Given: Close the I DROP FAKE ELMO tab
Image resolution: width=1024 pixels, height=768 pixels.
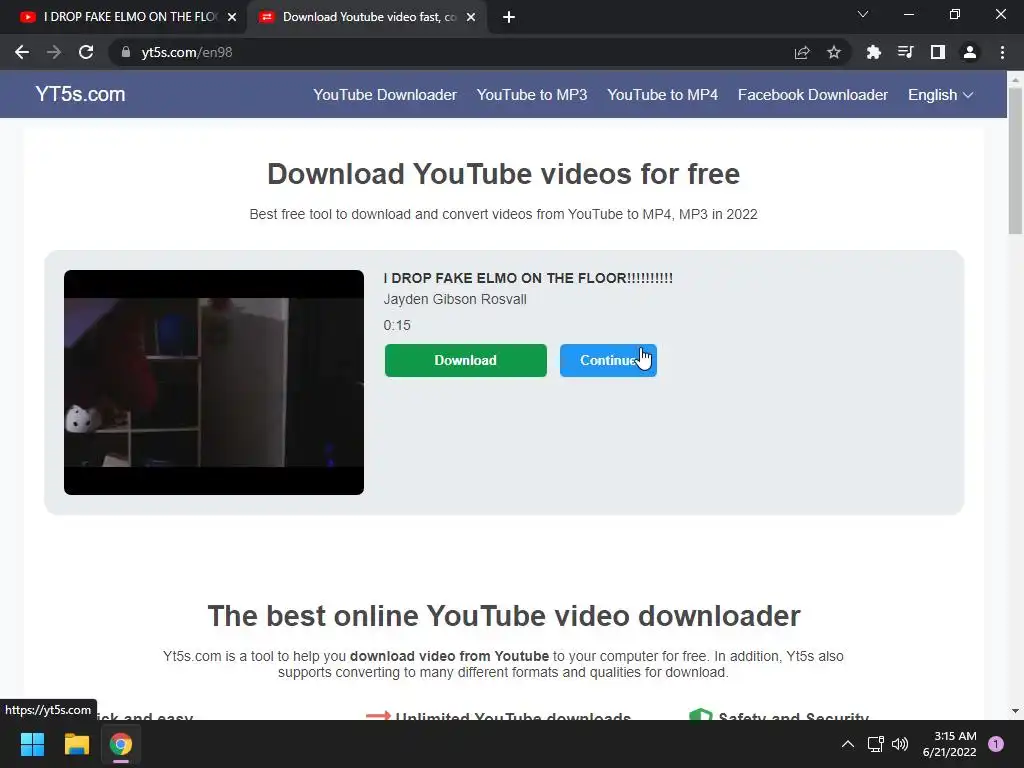Looking at the screenshot, I should click(x=232, y=18).
